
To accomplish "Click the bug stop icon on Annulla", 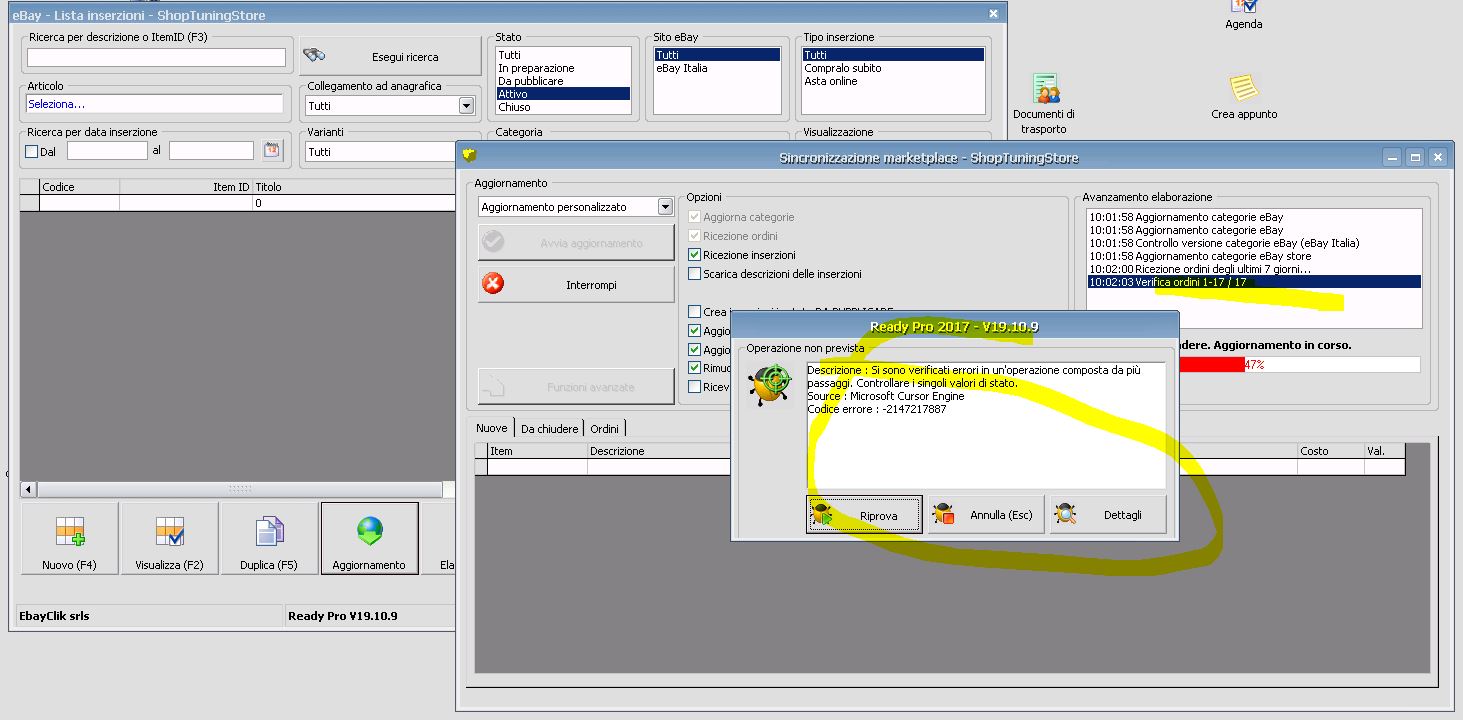I will [943, 515].
